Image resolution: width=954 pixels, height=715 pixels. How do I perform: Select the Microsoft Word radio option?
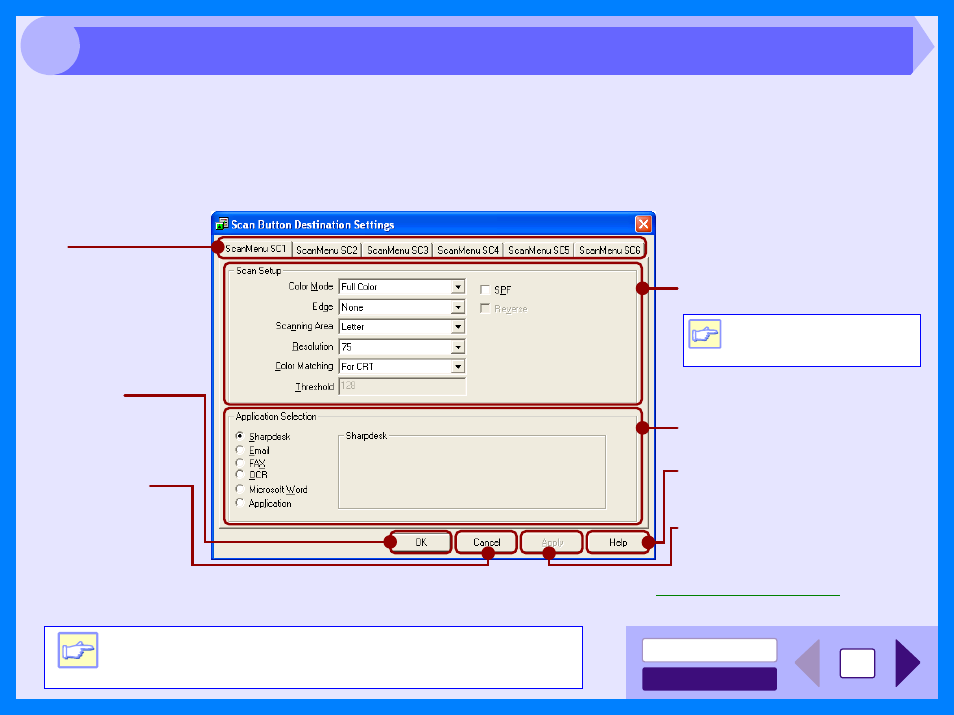point(240,489)
